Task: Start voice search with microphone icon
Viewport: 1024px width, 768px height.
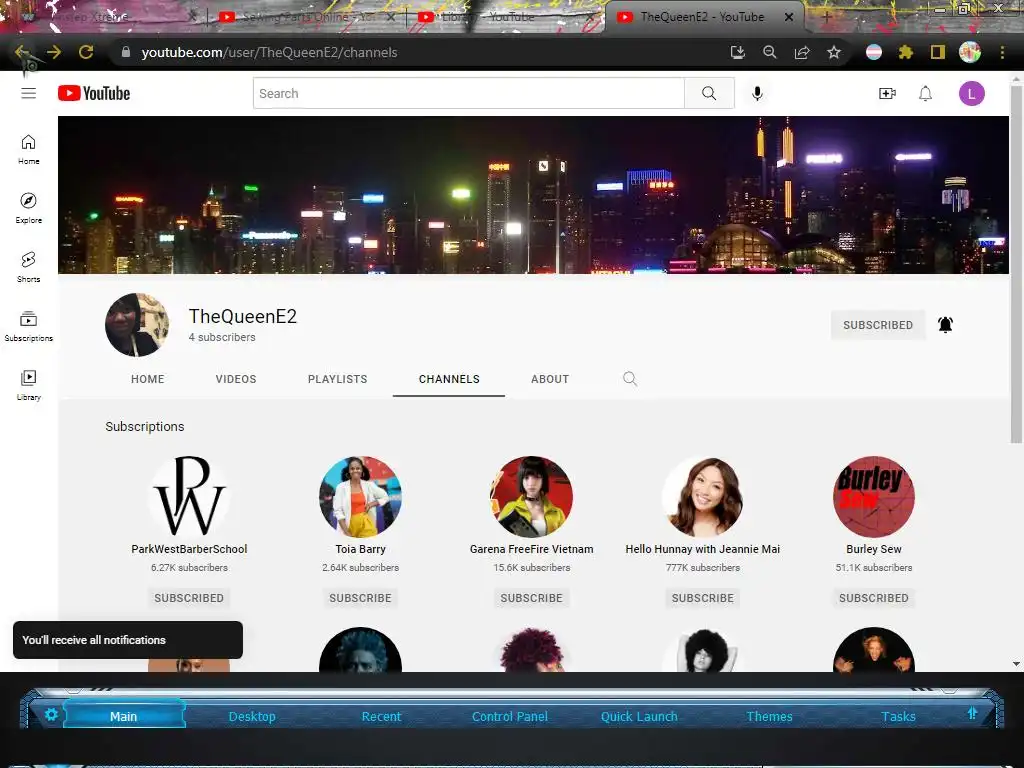Action: 757,93
